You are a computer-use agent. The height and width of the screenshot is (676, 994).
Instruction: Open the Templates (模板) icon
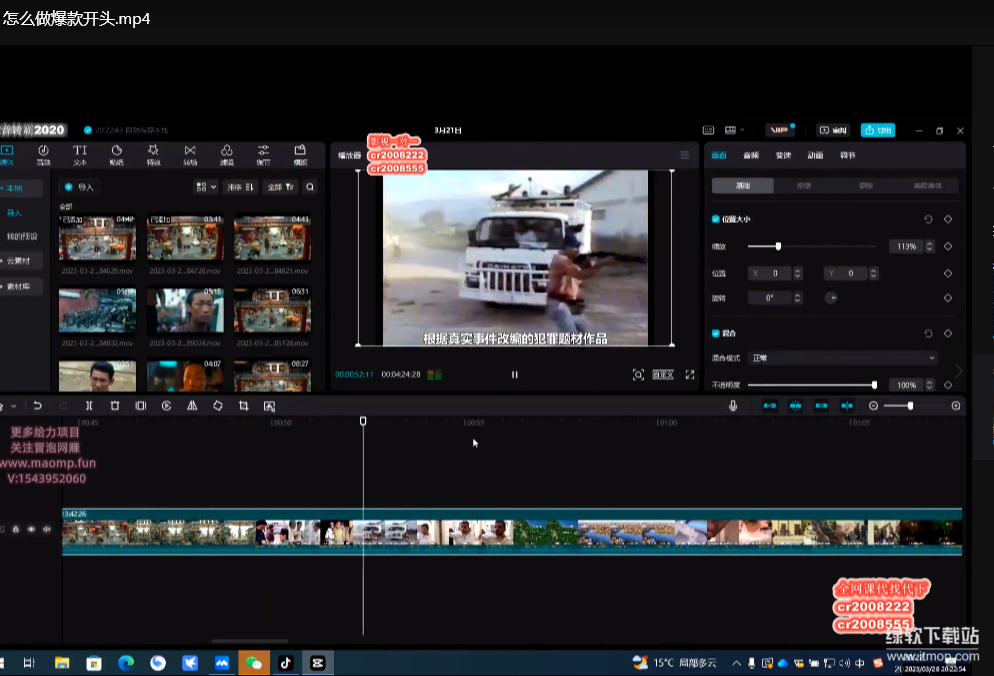point(300,154)
